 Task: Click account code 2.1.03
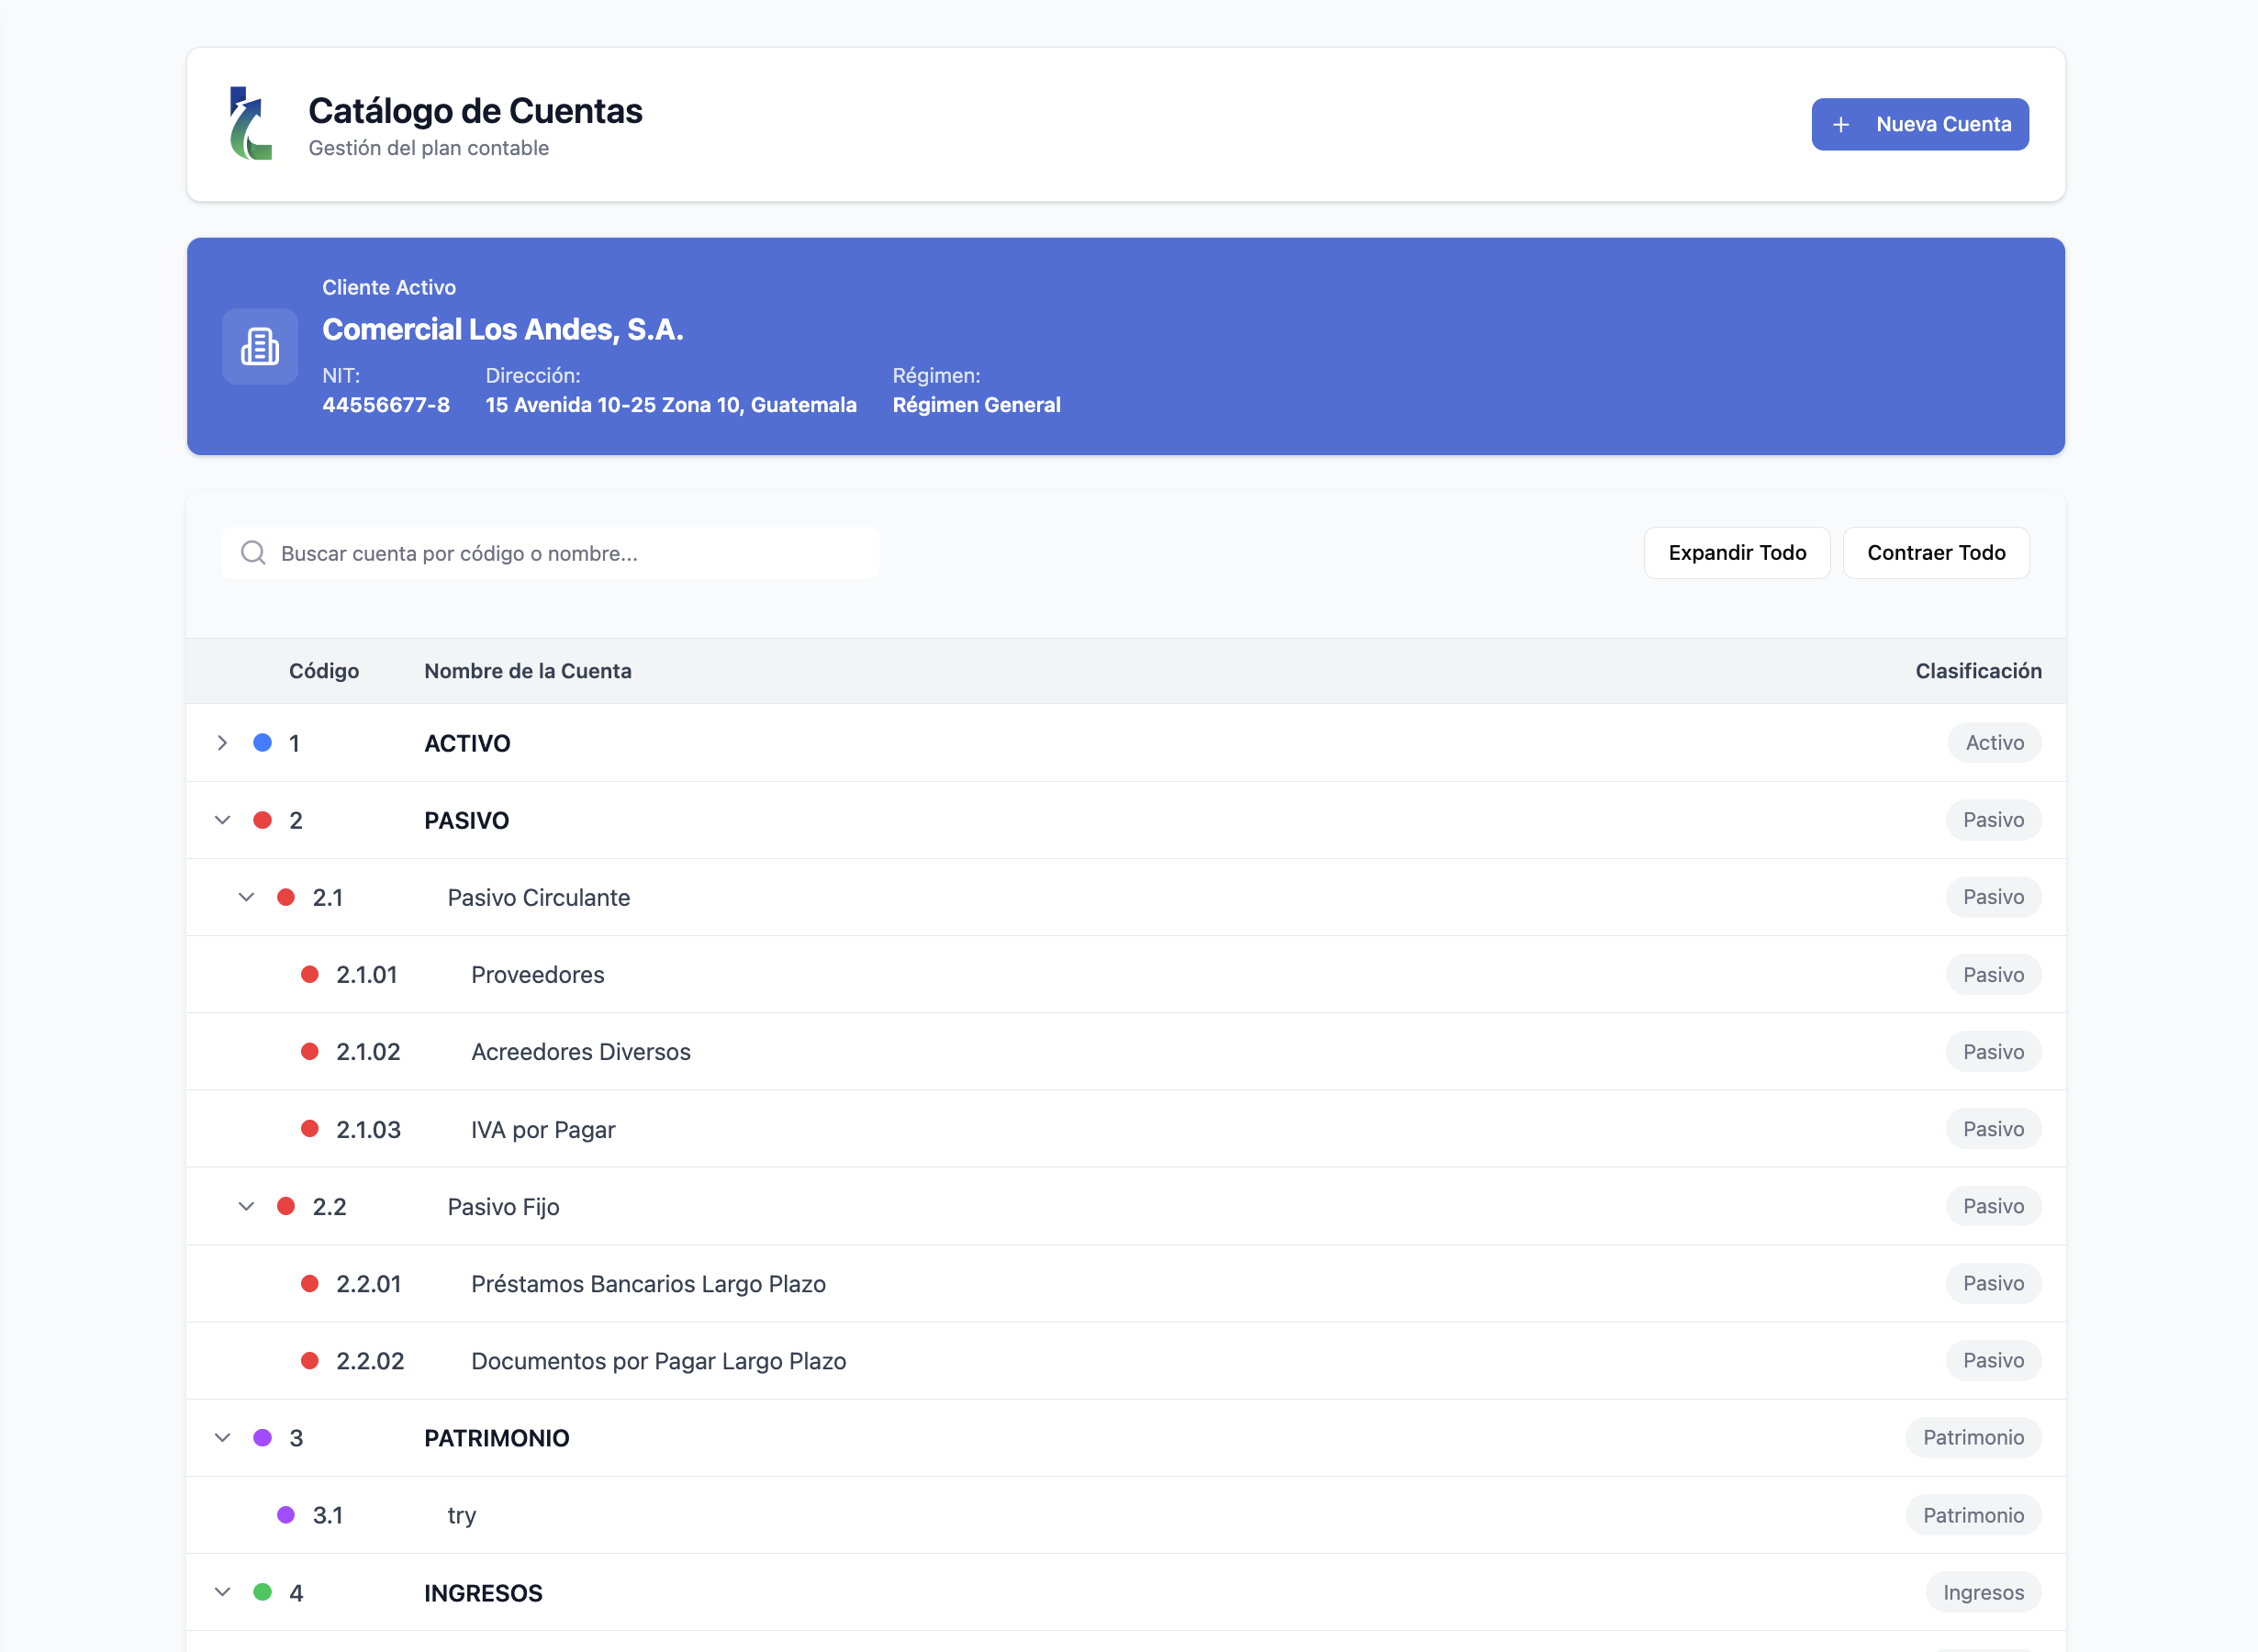point(368,1130)
